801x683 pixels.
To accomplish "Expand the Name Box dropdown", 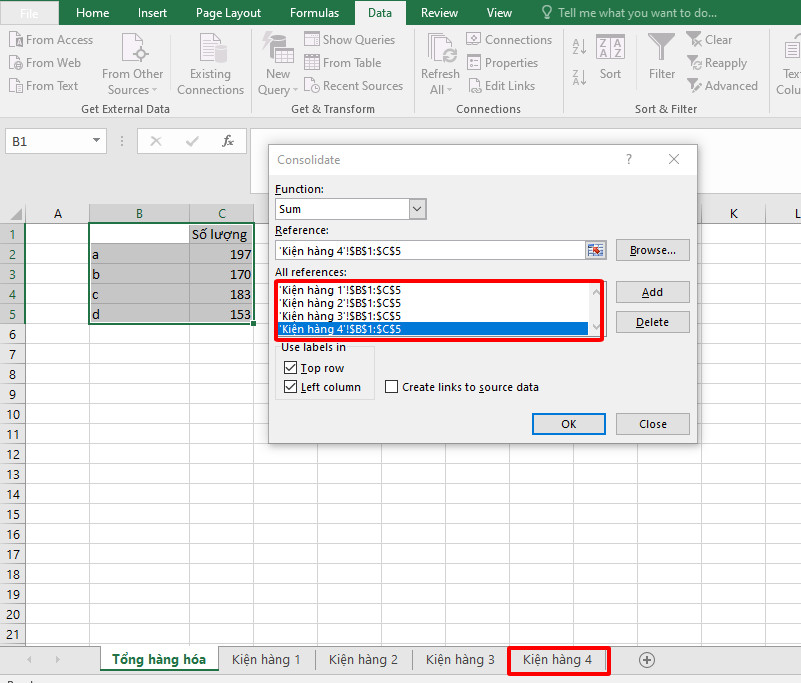I will coord(96,140).
